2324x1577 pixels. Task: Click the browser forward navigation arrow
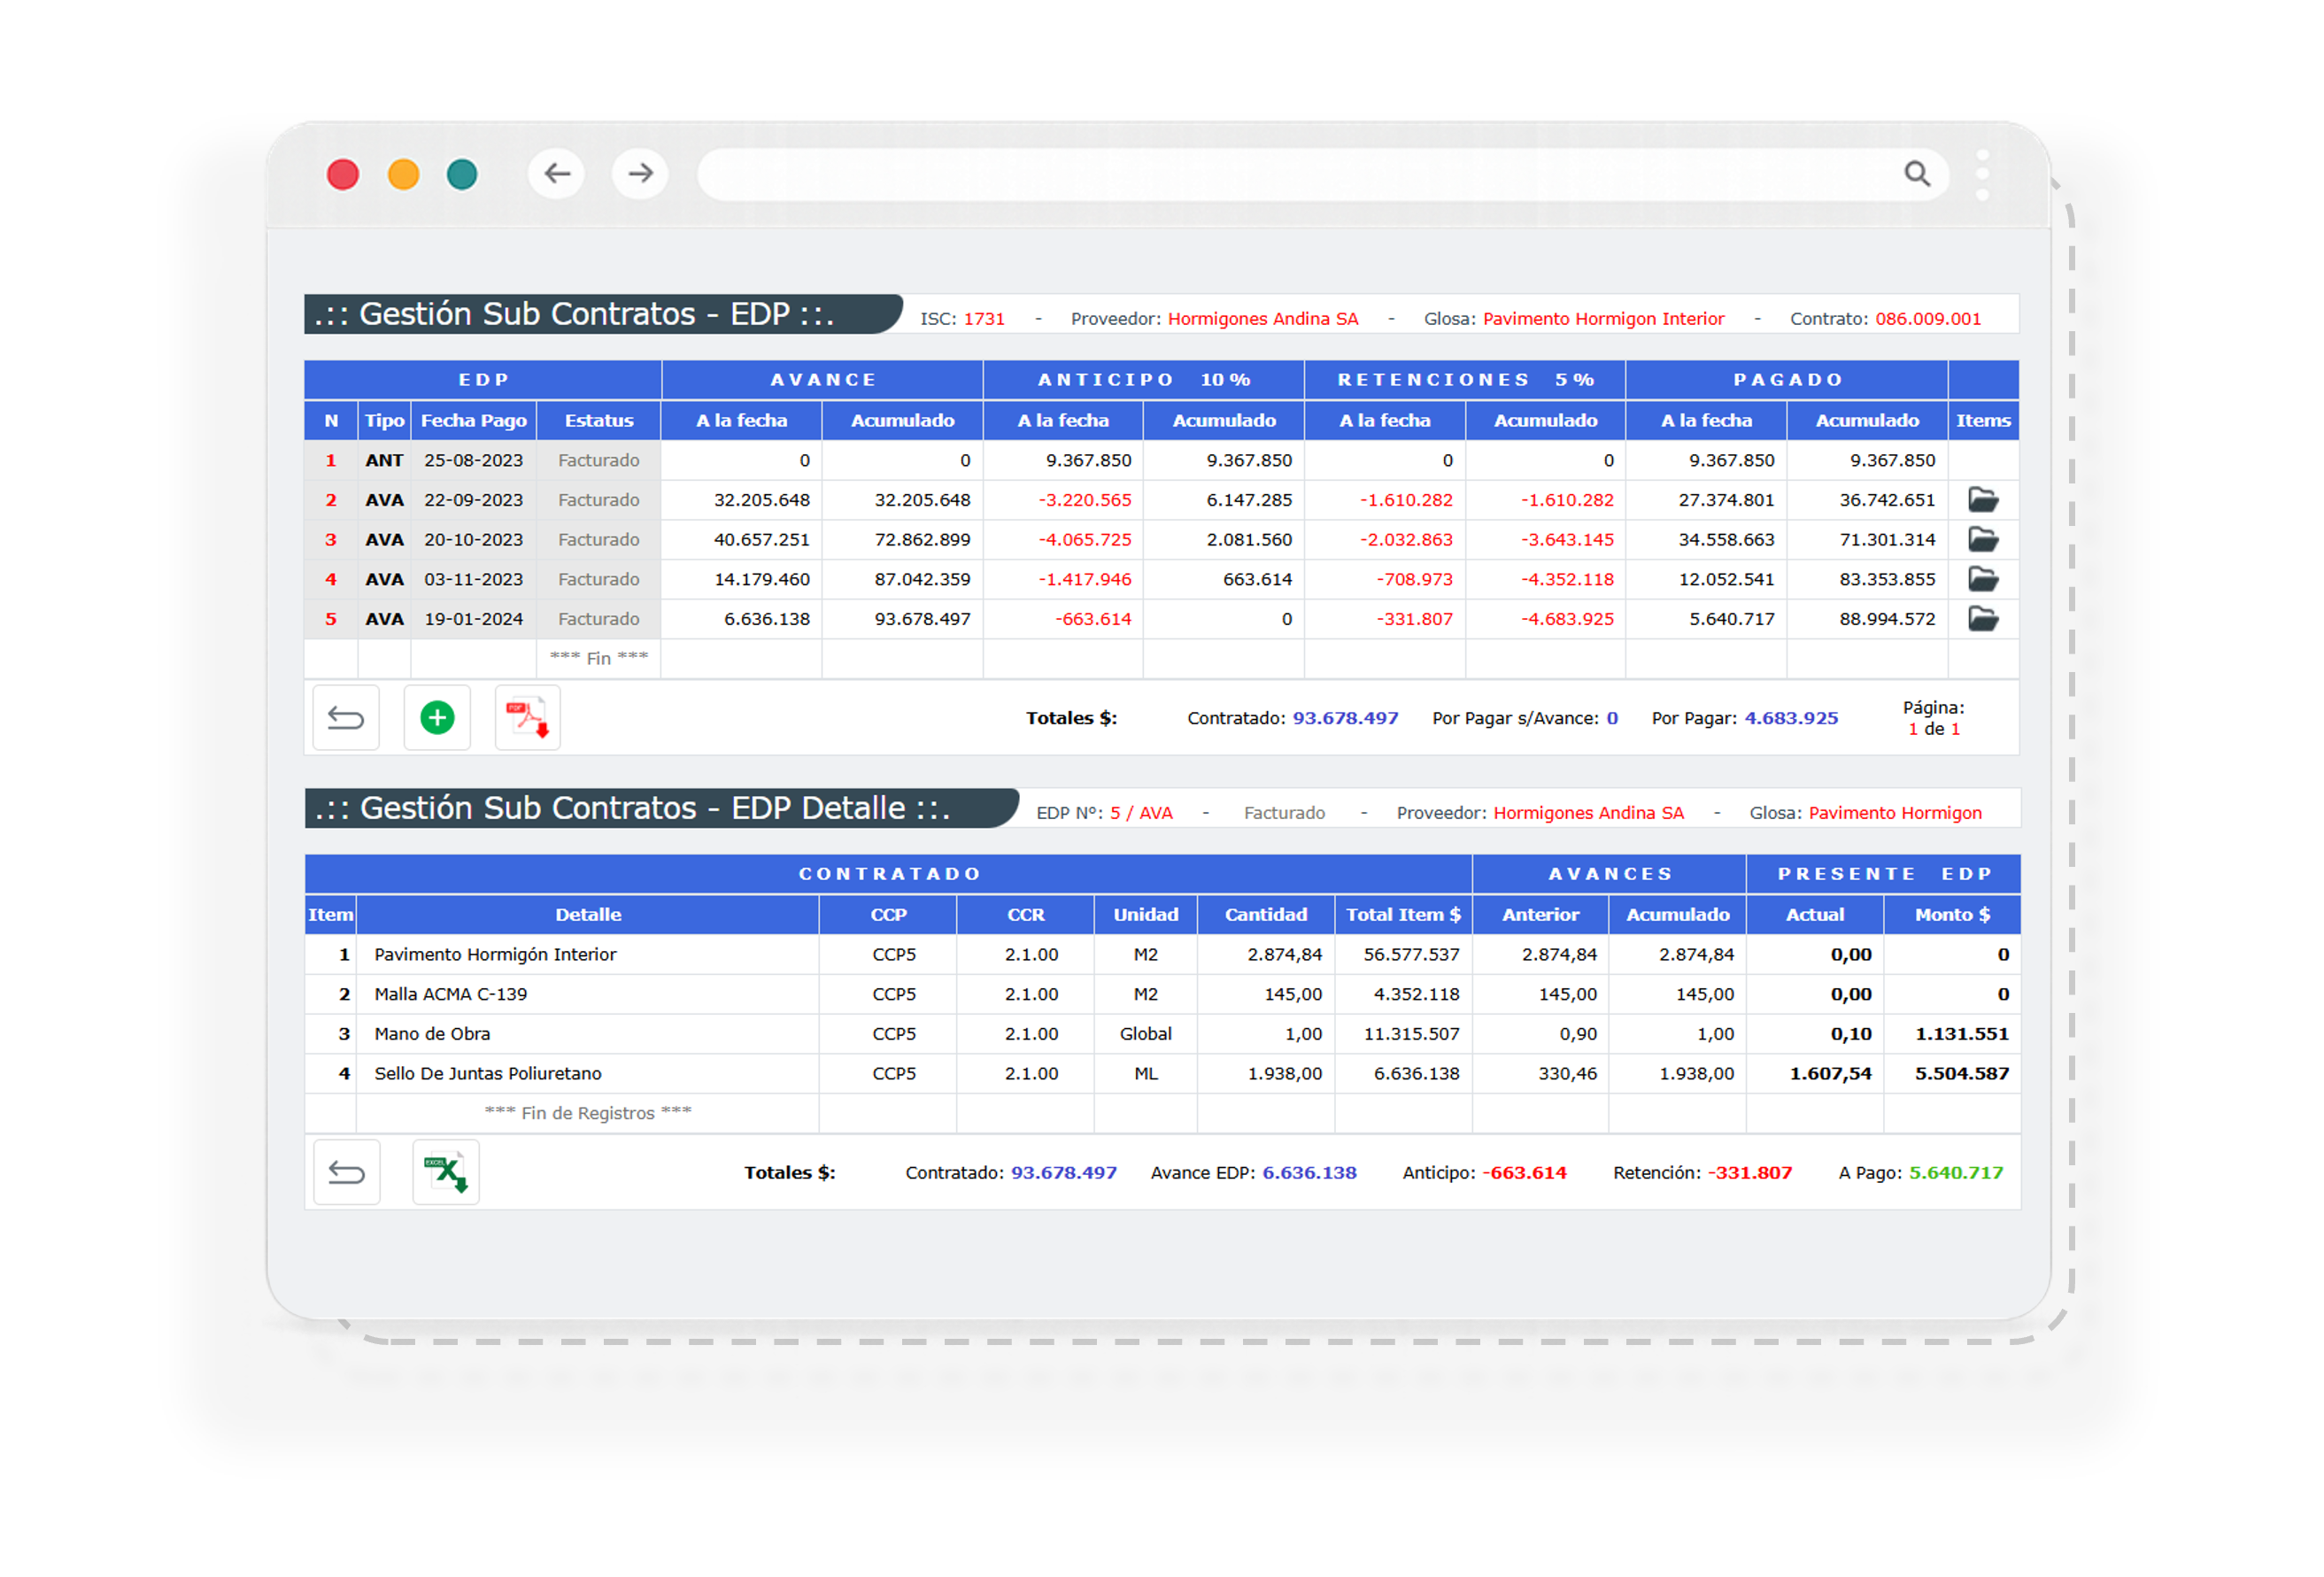coord(640,174)
